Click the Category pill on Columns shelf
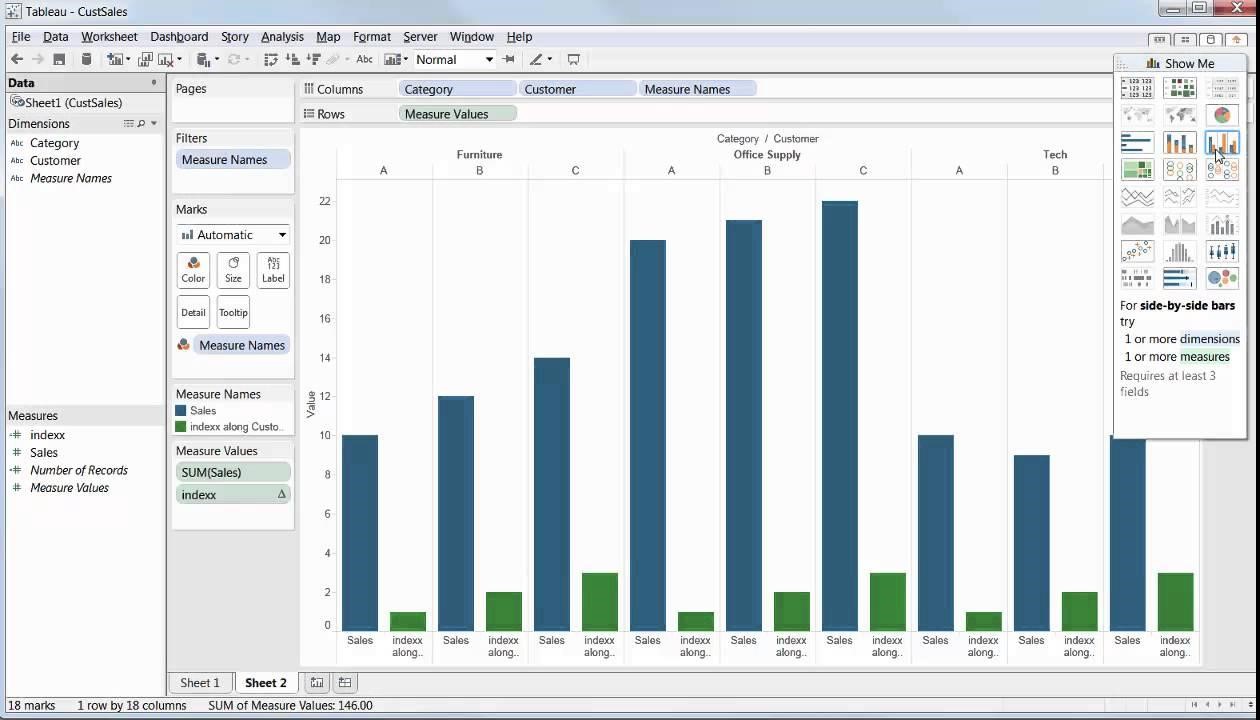 [457, 89]
